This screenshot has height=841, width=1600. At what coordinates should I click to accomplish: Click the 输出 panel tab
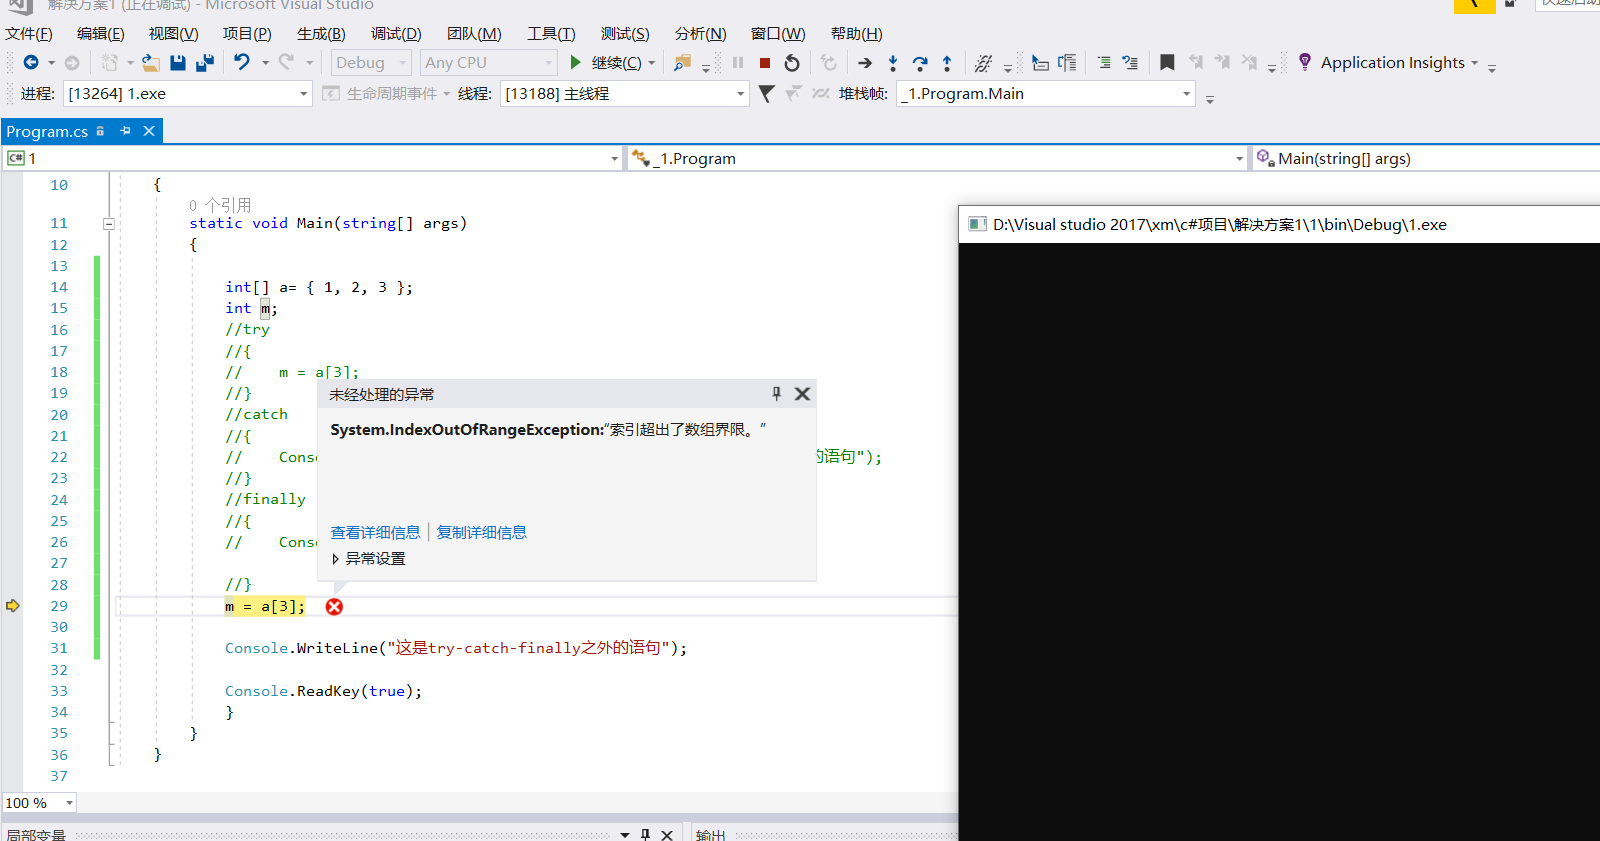[710, 835]
